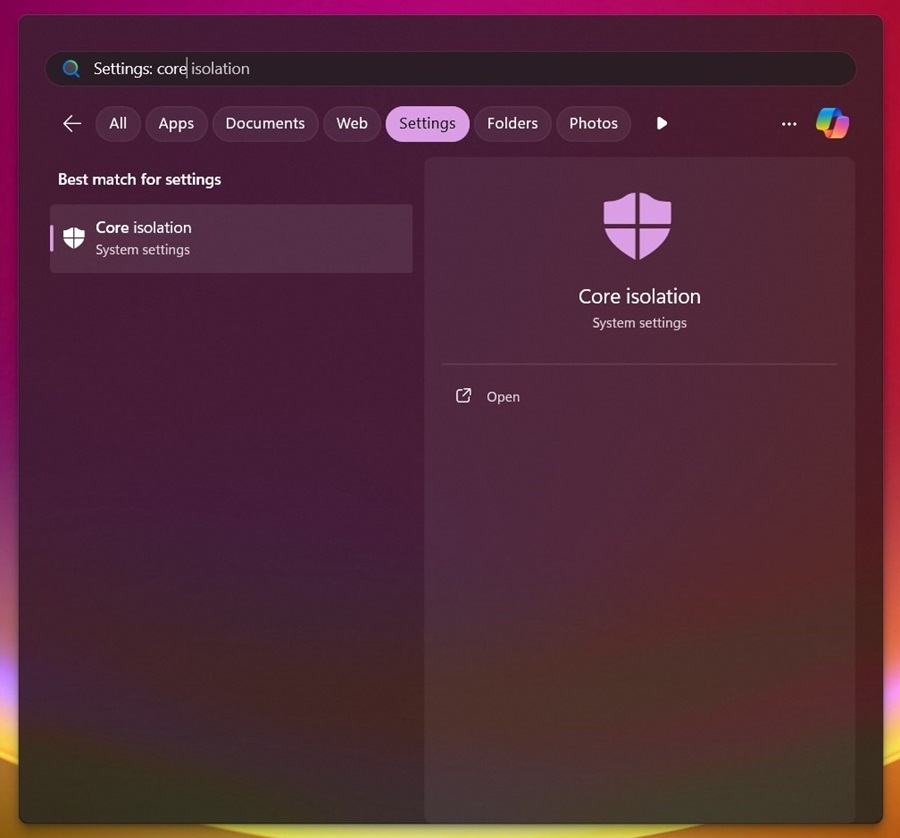Switch to the Apps filter tab
Image resolution: width=900 pixels, height=838 pixels.
tap(176, 123)
